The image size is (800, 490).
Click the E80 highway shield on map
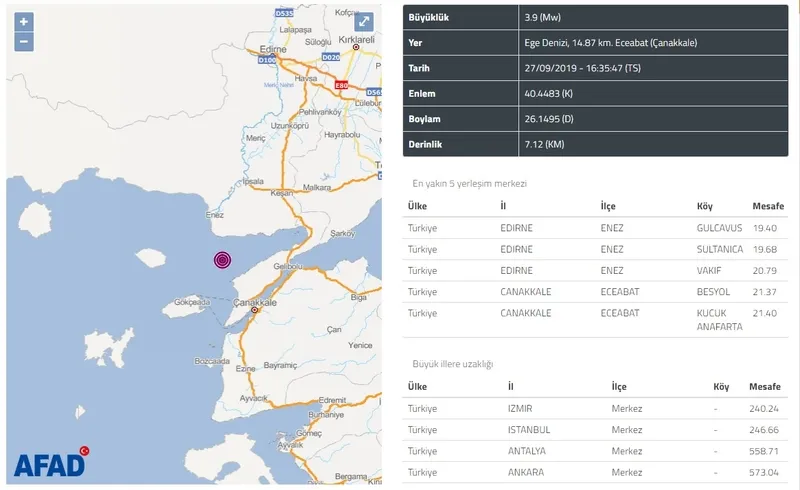tap(341, 85)
